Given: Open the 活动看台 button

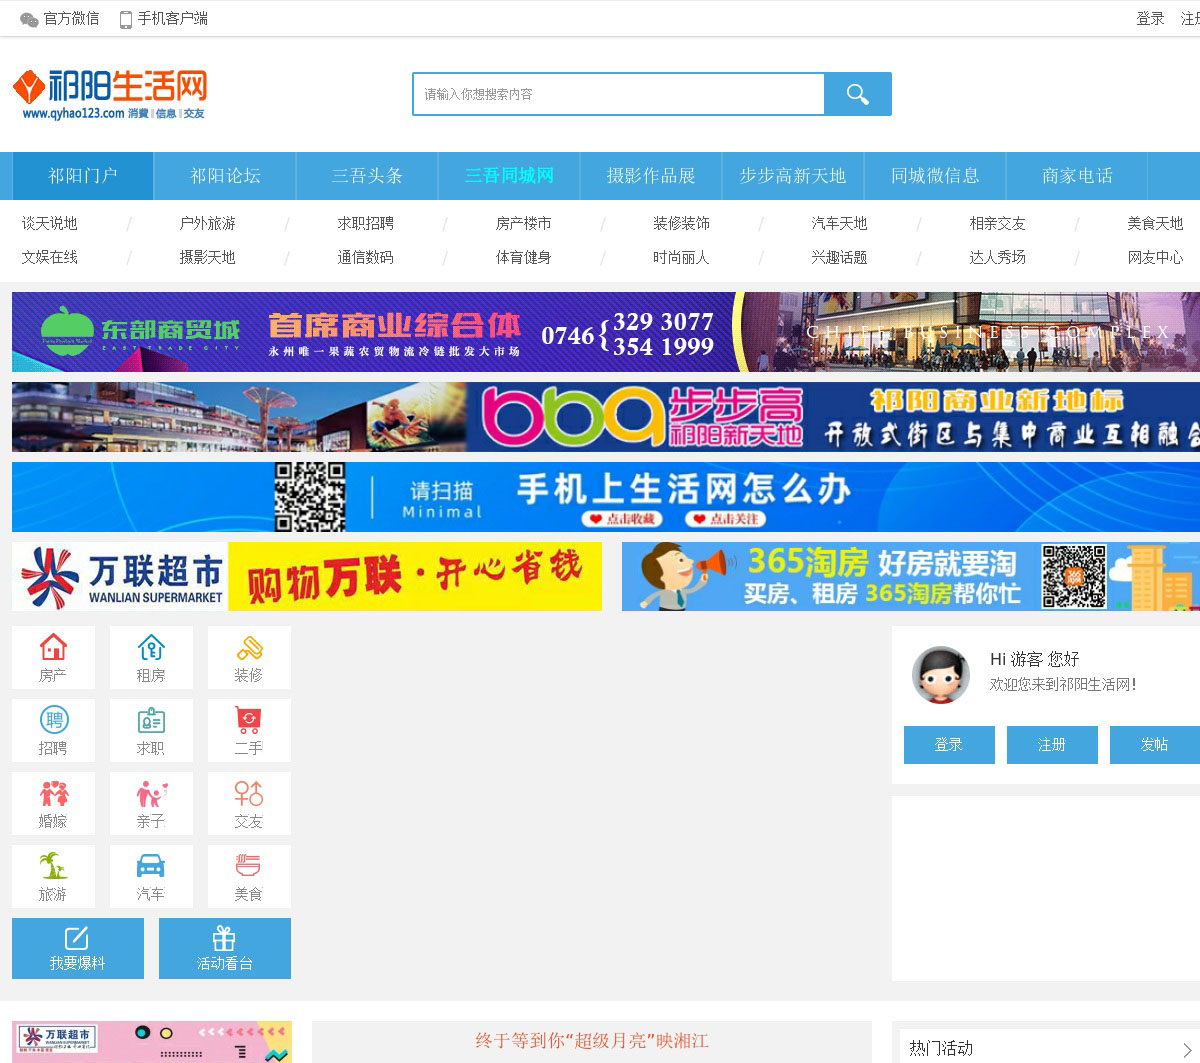Looking at the screenshot, I should (225, 948).
